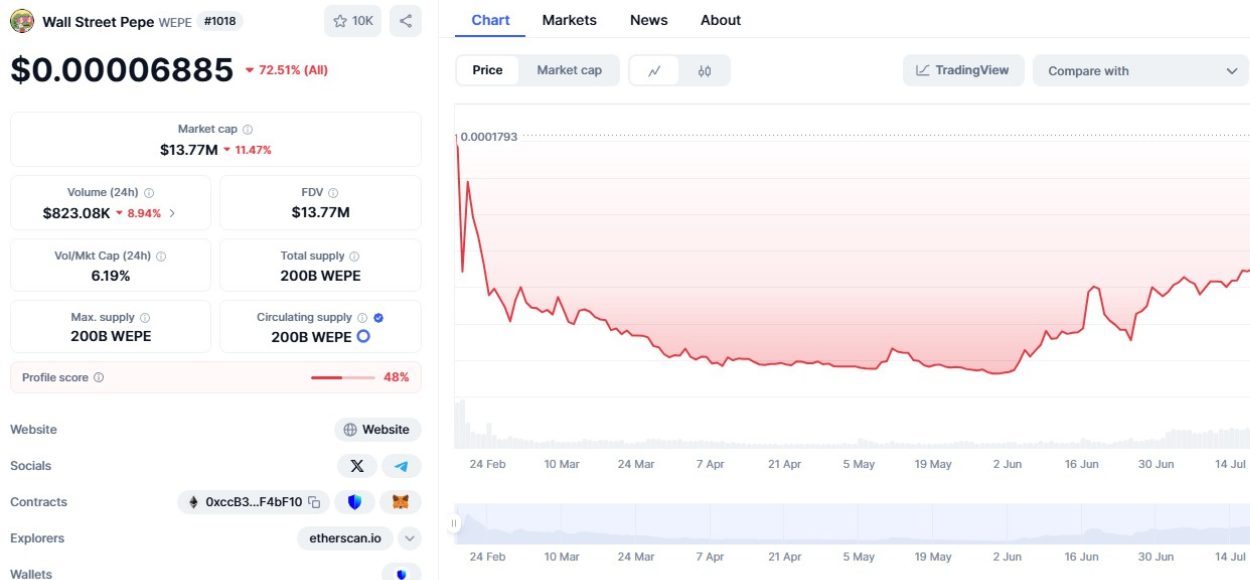Screen dimensions: 1250x580
Task: Share Wall Street Pepe via share icon
Action: [405, 21]
